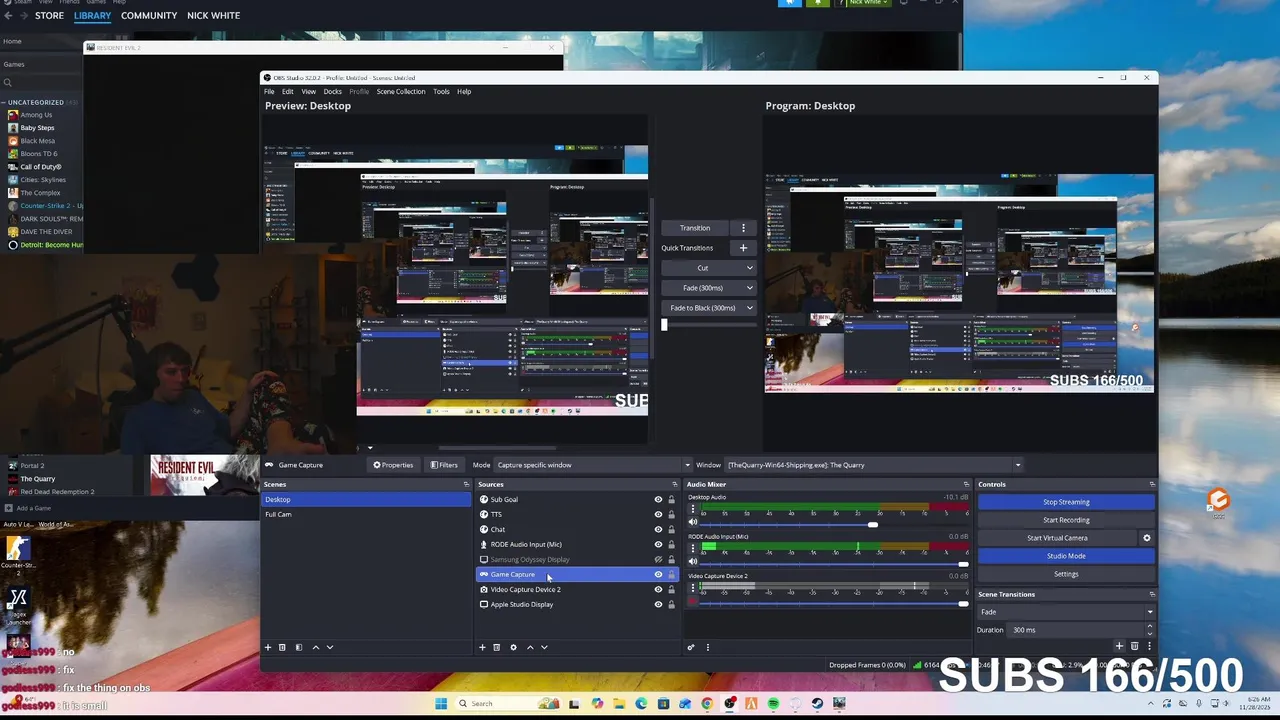
Task: Pop out the Audio Mixer dock icon
Action: pos(966,484)
